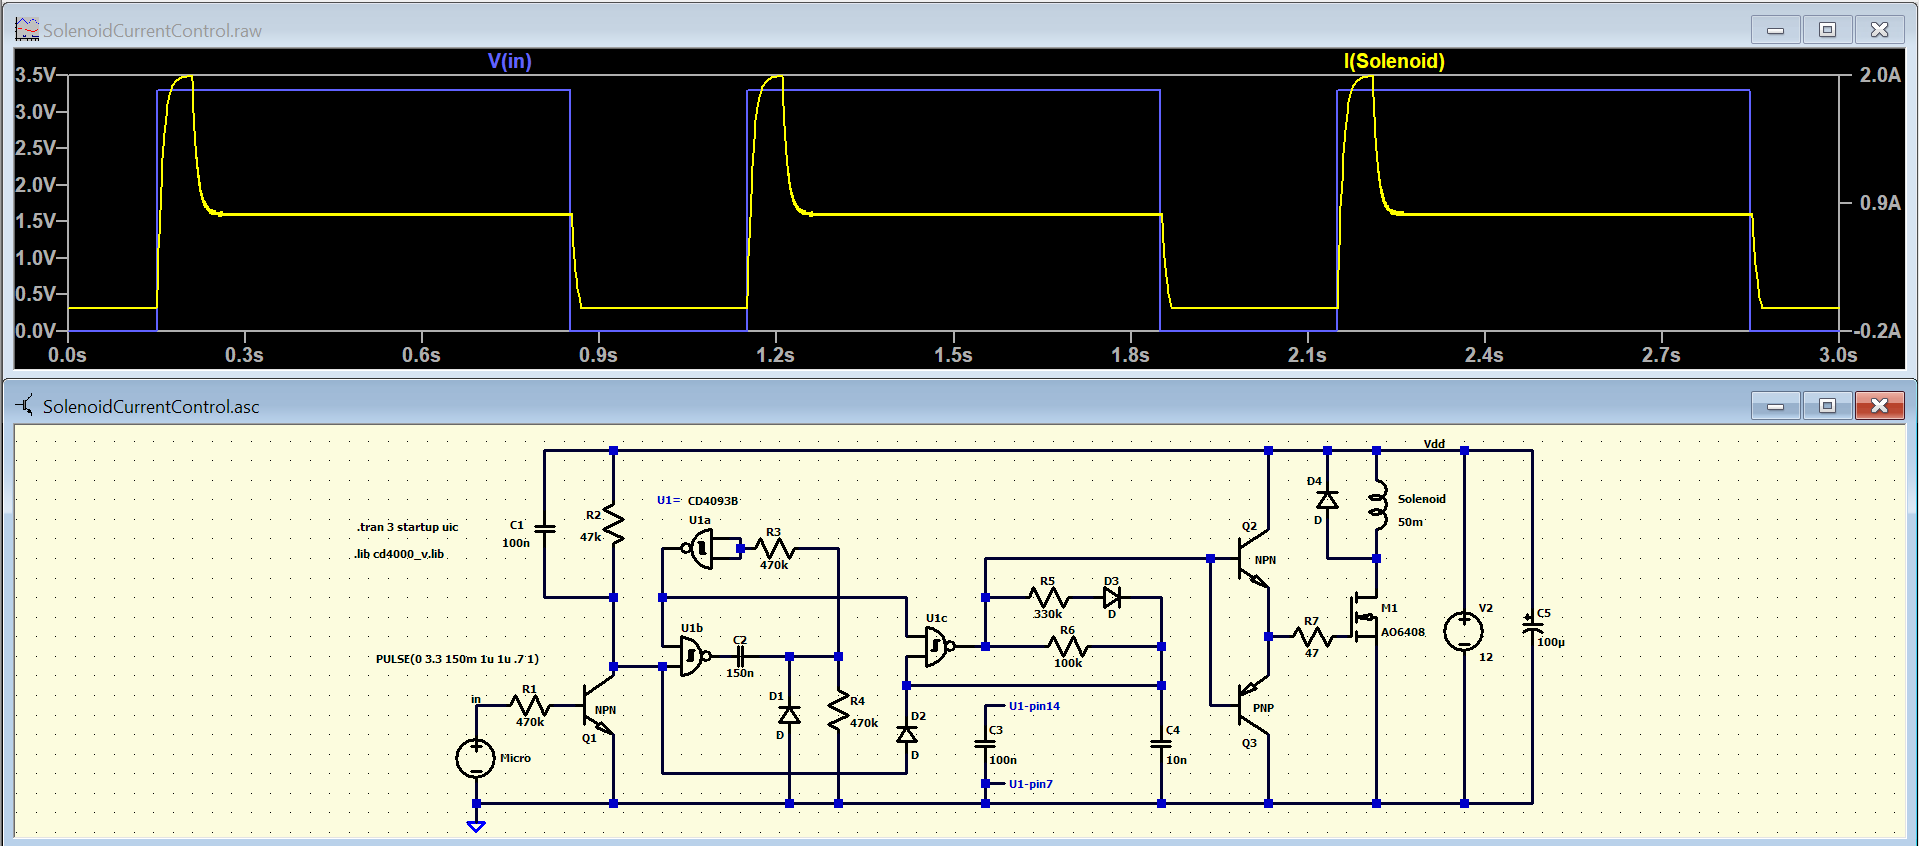The image size is (1919, 846).
Task: Click the waveform window title icon
Action: 27,30
